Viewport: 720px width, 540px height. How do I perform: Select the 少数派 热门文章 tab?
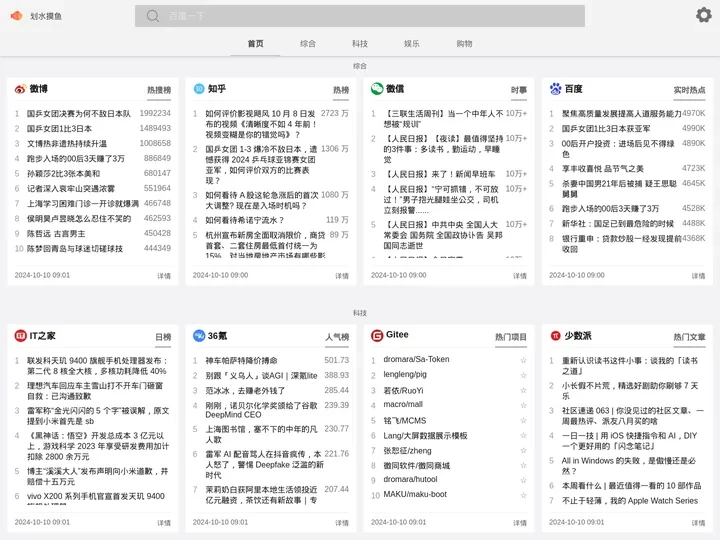click(689, 337)
